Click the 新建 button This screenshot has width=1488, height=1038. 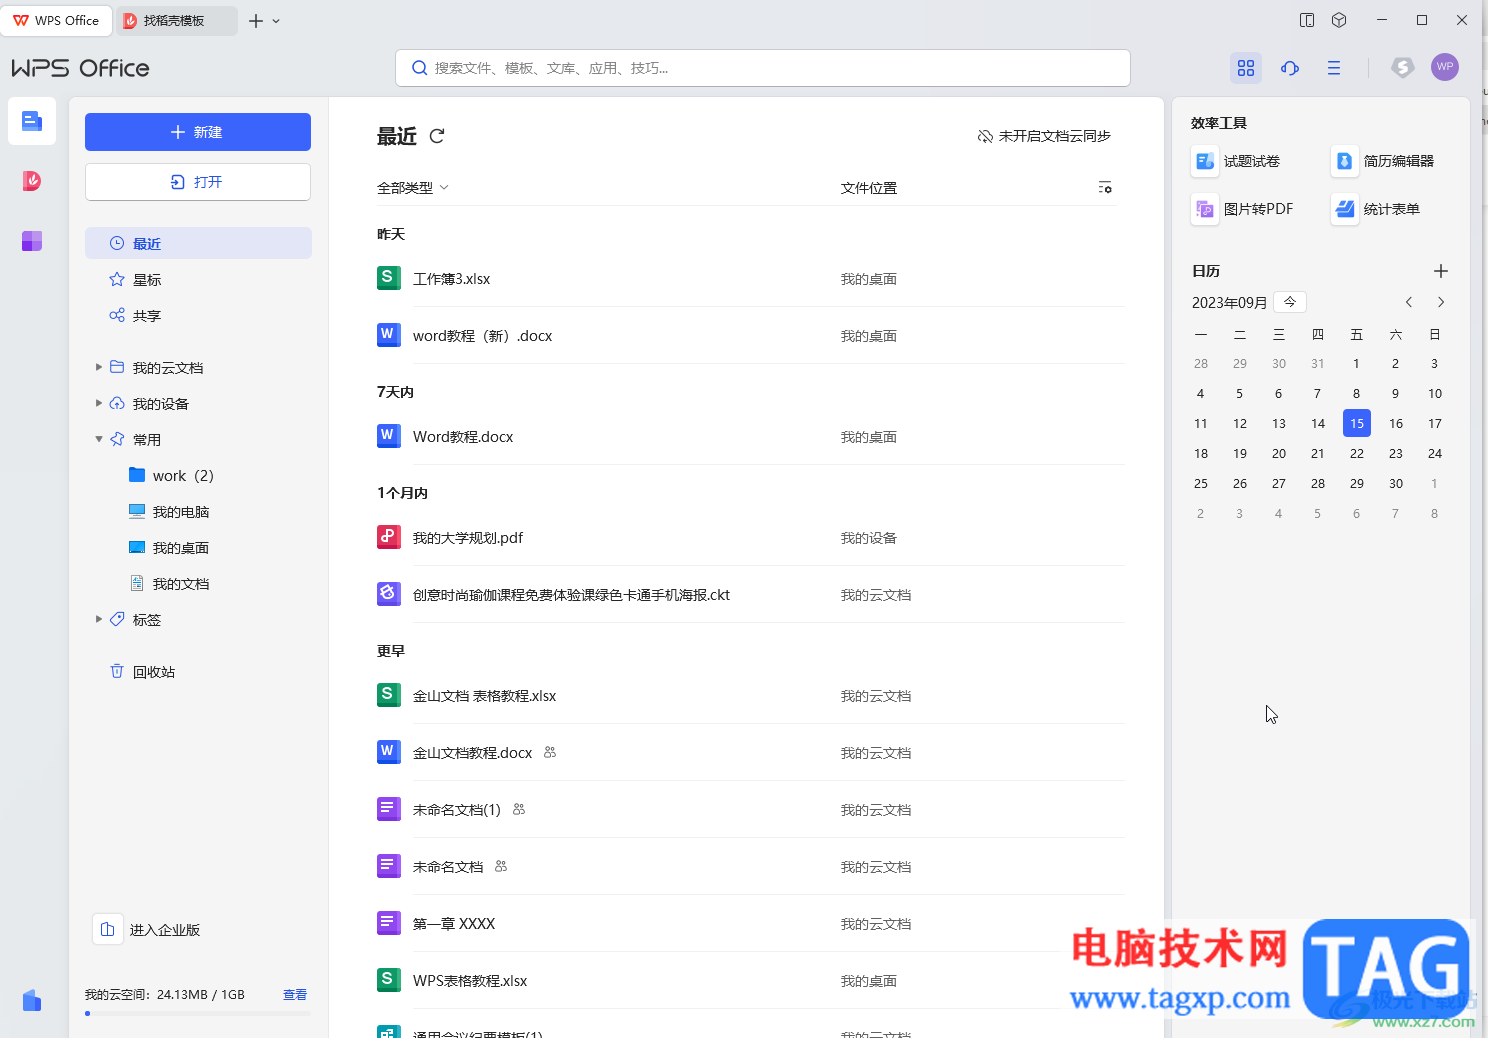(x=198, y=132)
